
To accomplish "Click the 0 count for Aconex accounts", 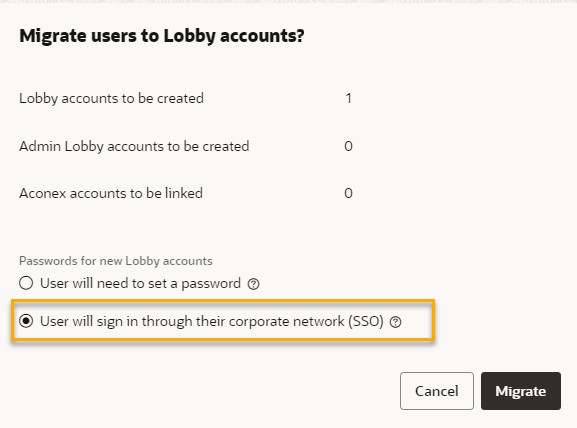I will point(348,193).
